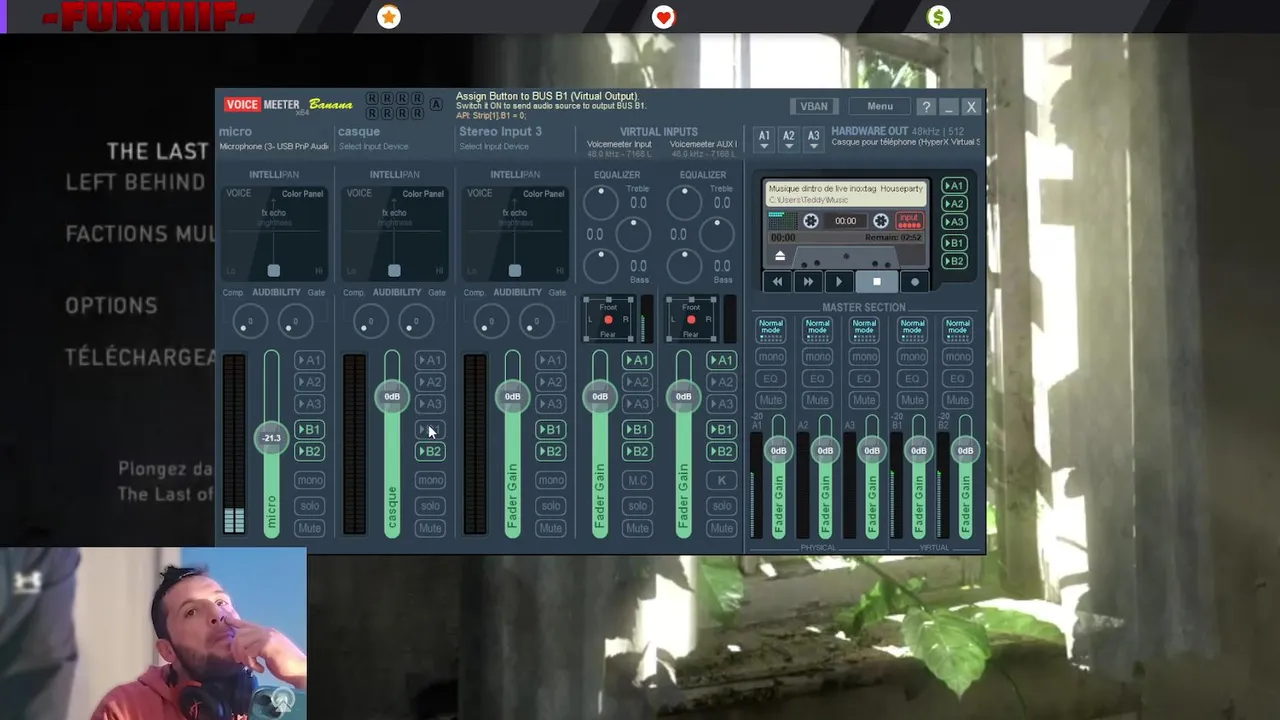
Task: Open VBAN settings
Action: (814, 107)
